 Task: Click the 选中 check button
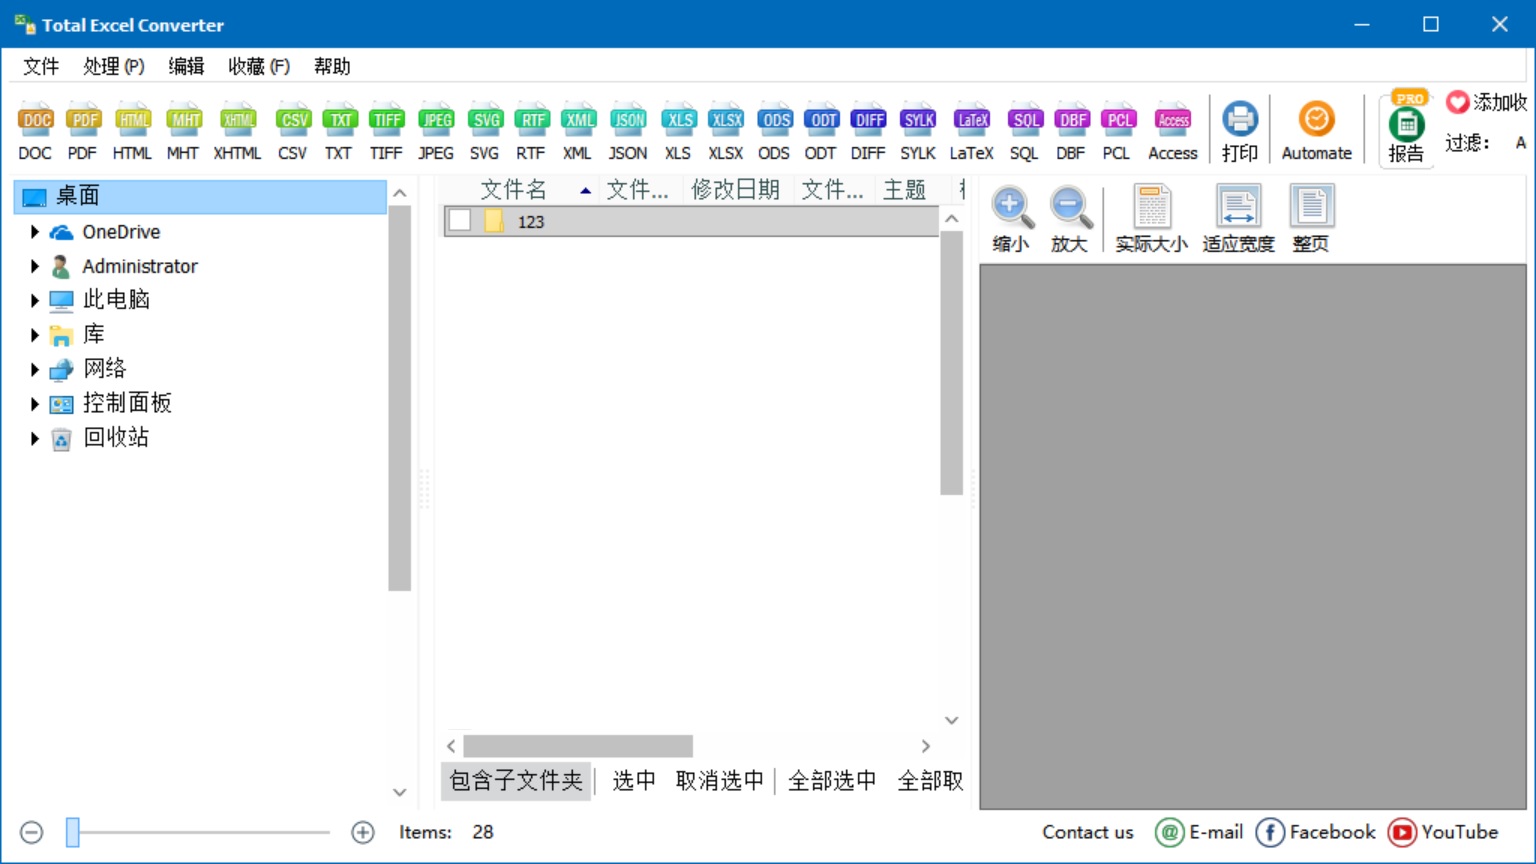(634, 781)
